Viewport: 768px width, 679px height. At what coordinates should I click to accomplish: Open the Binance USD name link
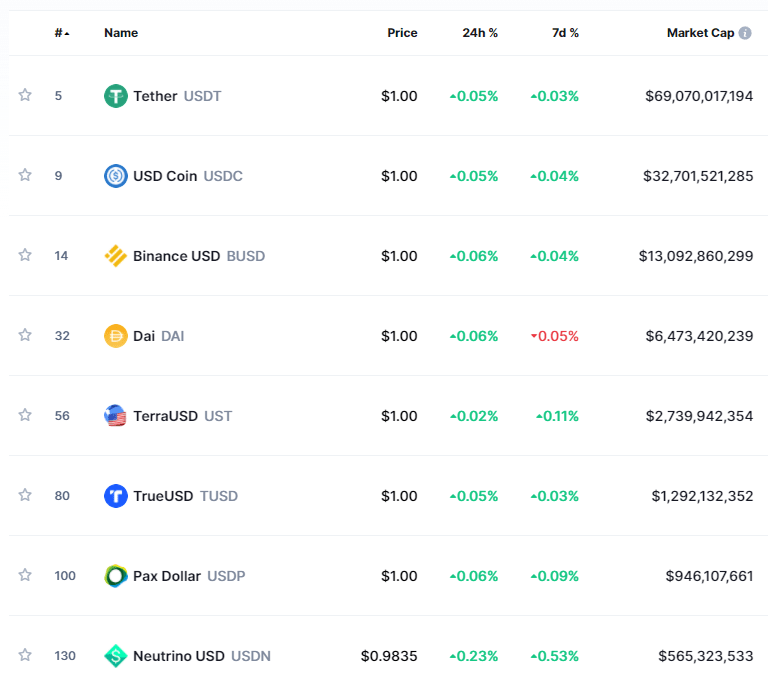(x=177, y=256)
